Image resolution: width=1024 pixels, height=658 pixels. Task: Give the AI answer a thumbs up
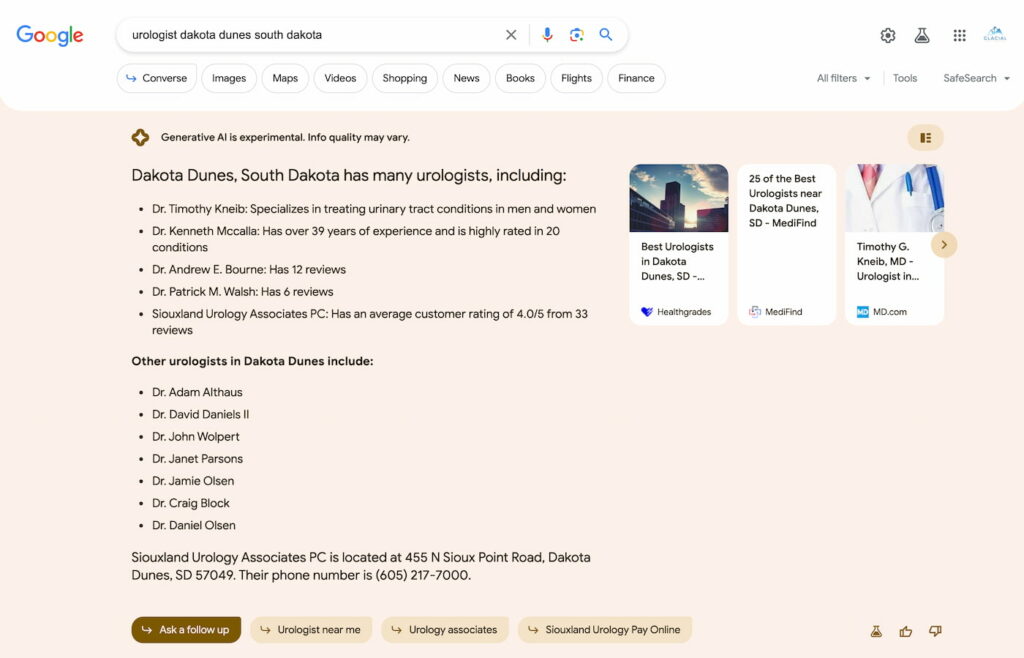[x=905, y=631]
